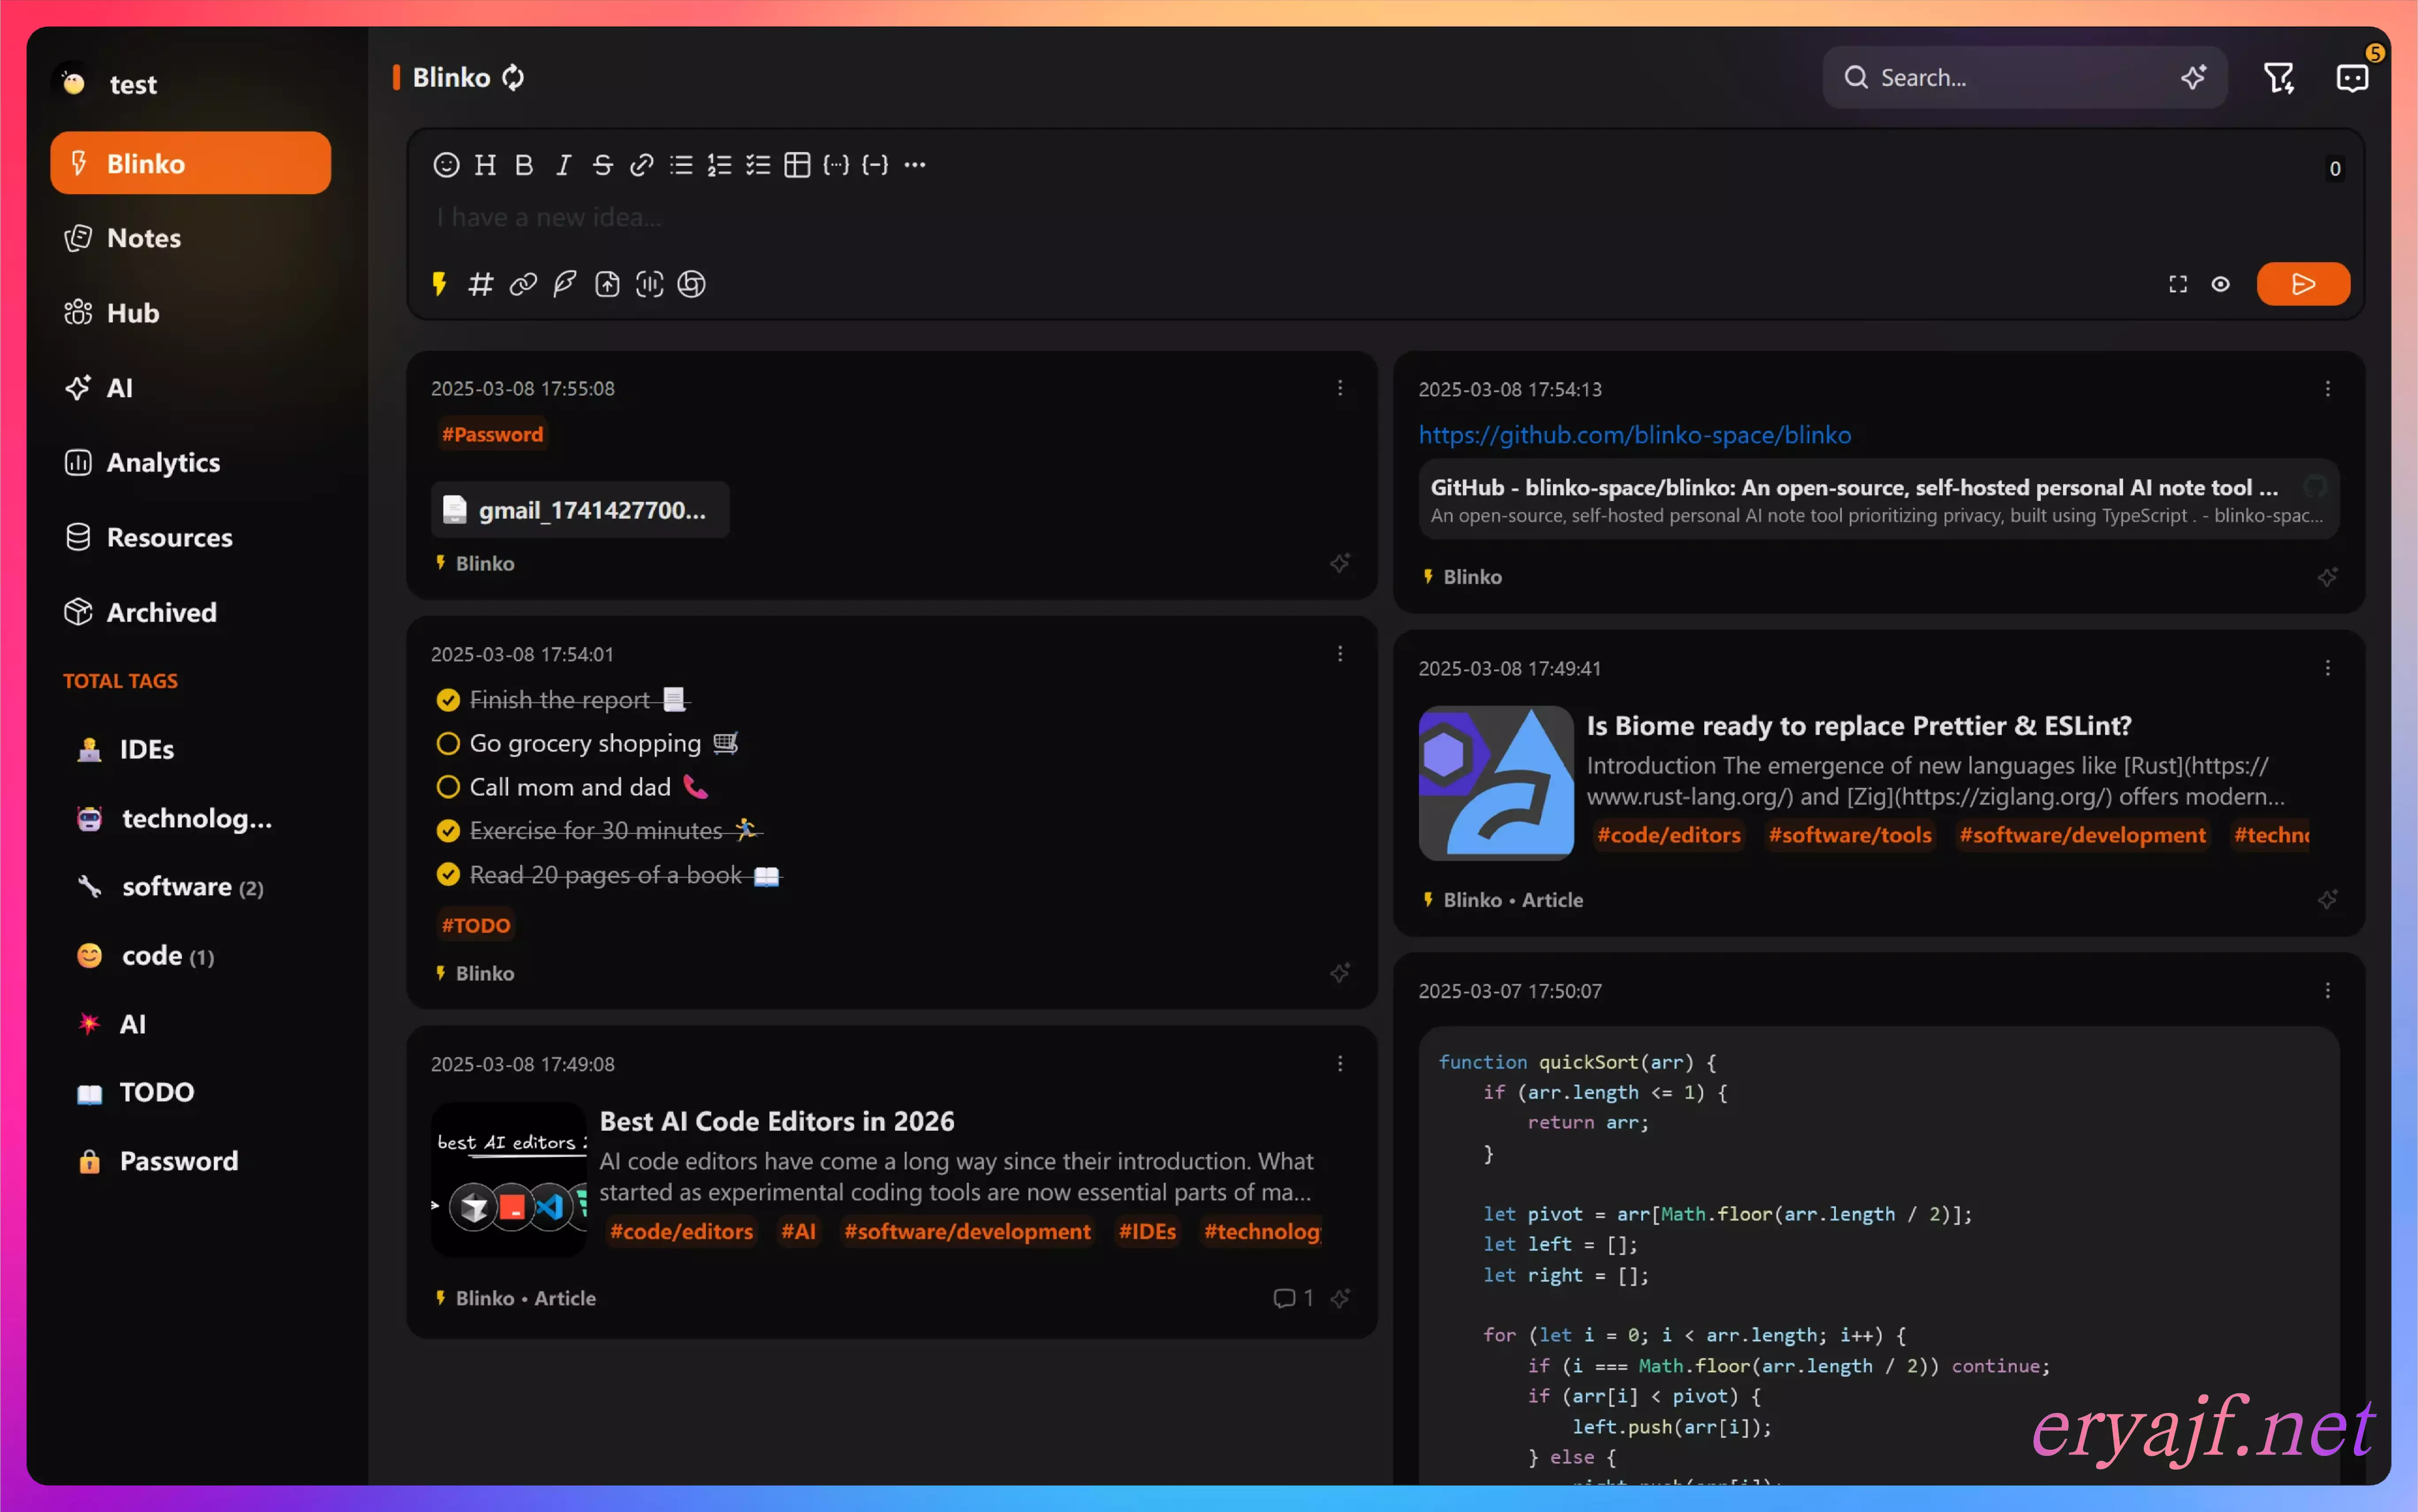Click #software/tools tag on Biome article
Screen dimensions: 2418x1512
1849,835
